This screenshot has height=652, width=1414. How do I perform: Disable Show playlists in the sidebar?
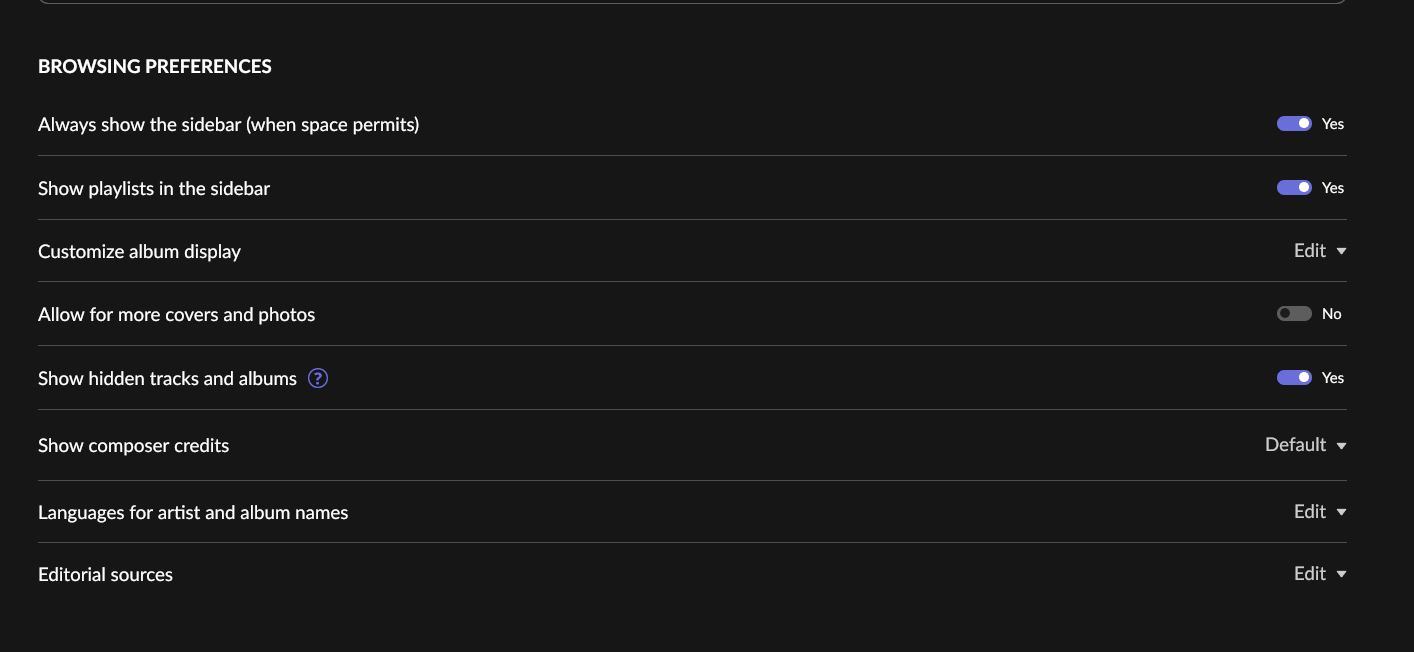click(x=1294, y=188)
